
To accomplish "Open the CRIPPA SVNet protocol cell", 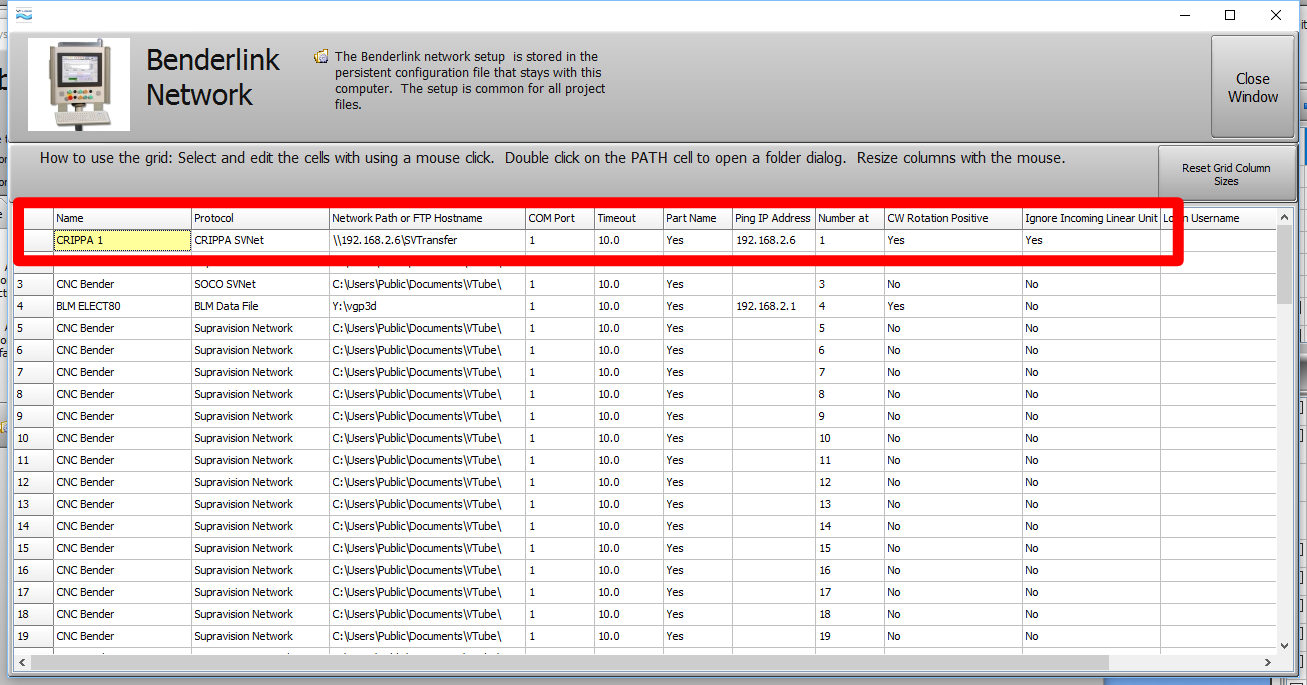I will point(260,240).
